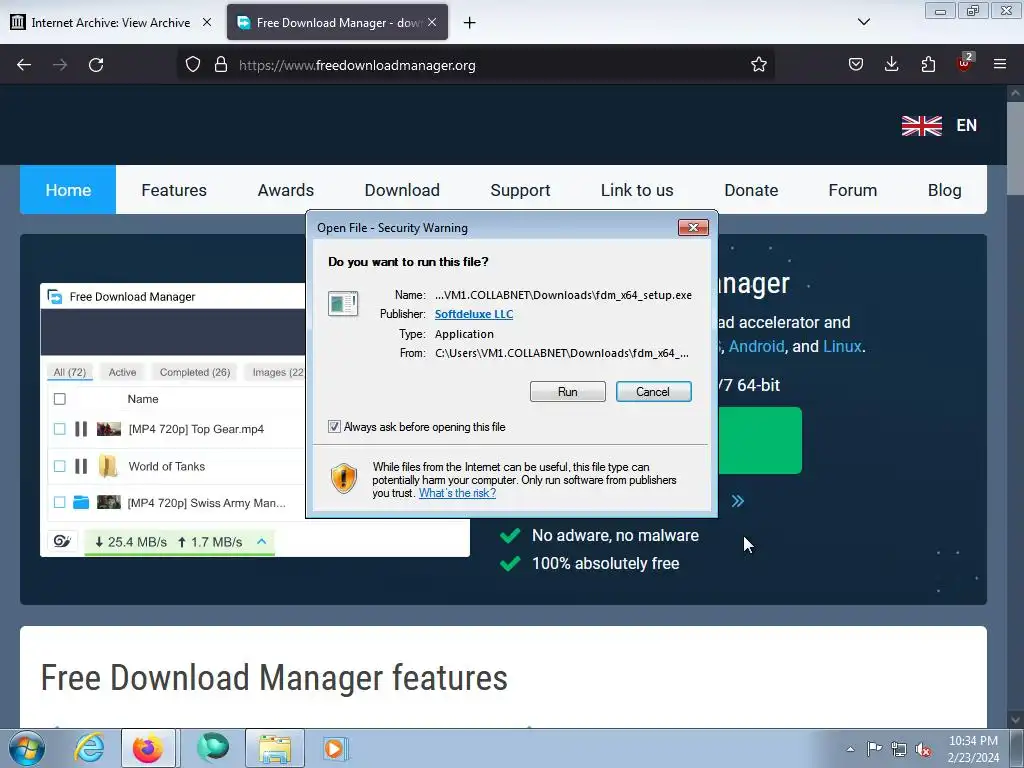The image size is (1024, 768).
Task: Select the Active filter tab
Action: pyautogui.click(x=122, y=372)
